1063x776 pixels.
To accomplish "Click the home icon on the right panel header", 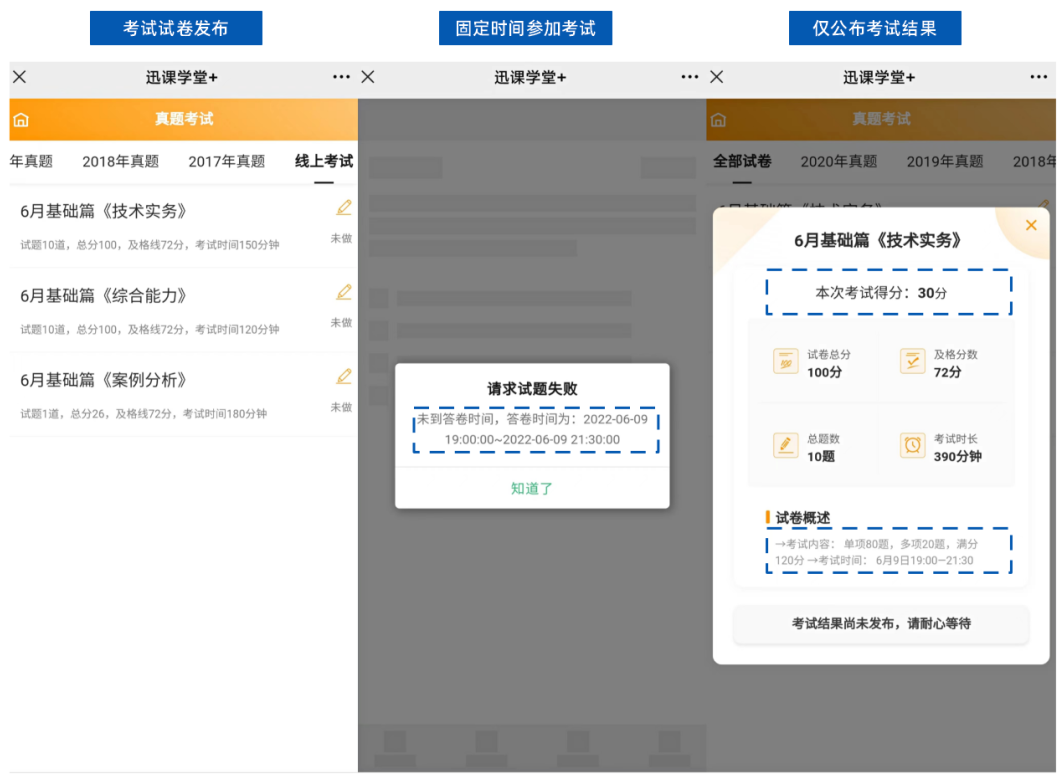I will (717, 119).
